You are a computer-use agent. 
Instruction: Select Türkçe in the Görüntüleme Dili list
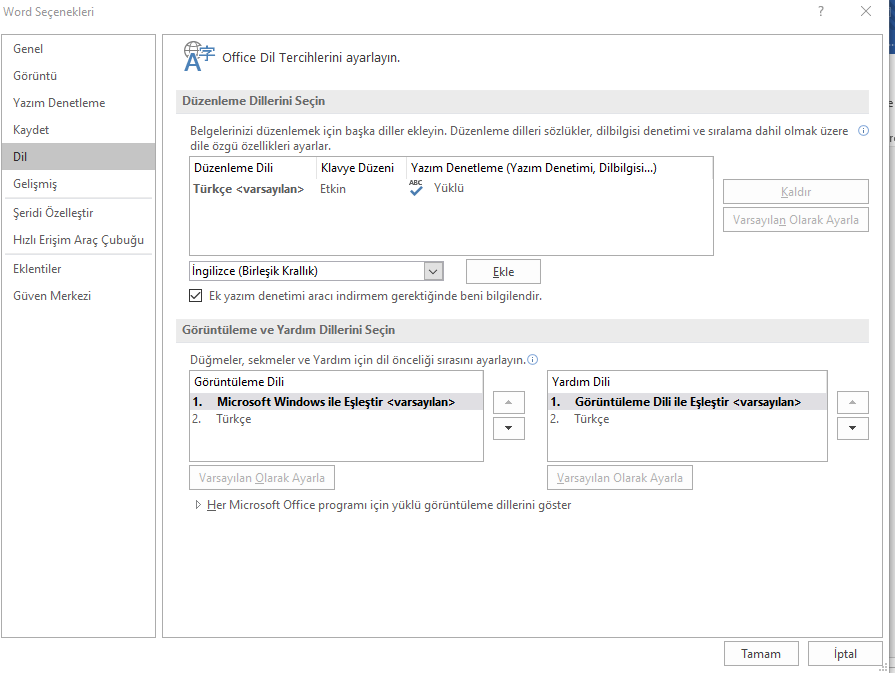[234, 420]
